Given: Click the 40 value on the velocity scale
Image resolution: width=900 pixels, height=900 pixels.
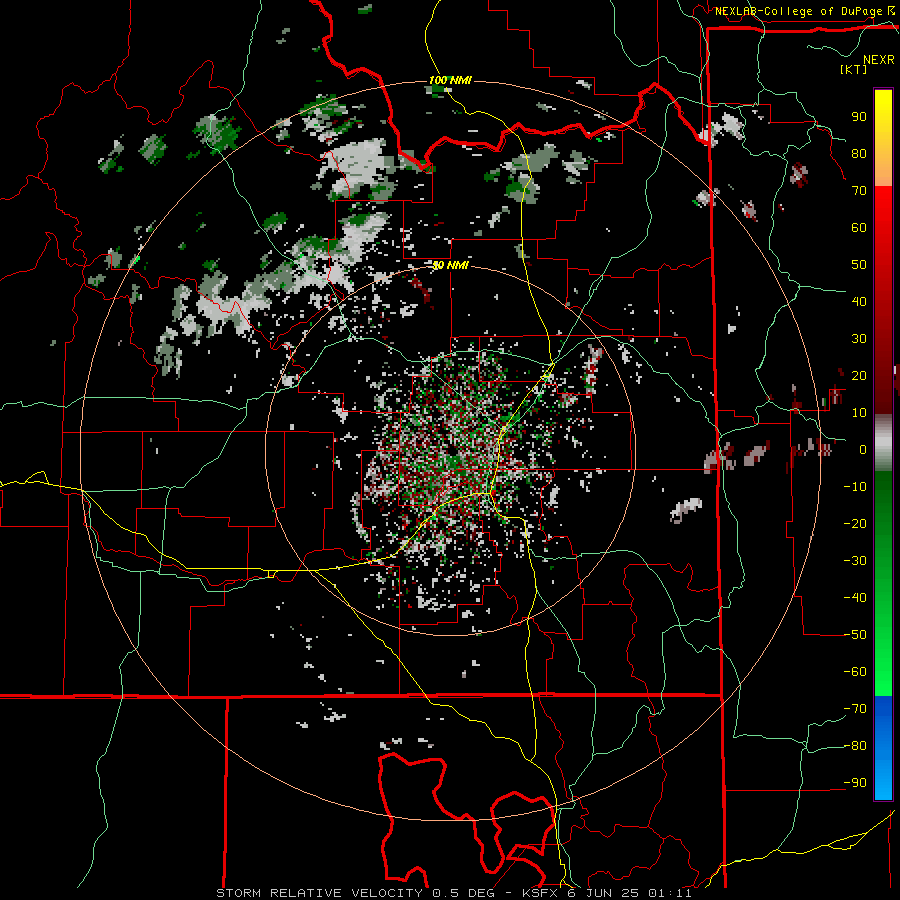Looking at the screenshot, I should (859, 302).
